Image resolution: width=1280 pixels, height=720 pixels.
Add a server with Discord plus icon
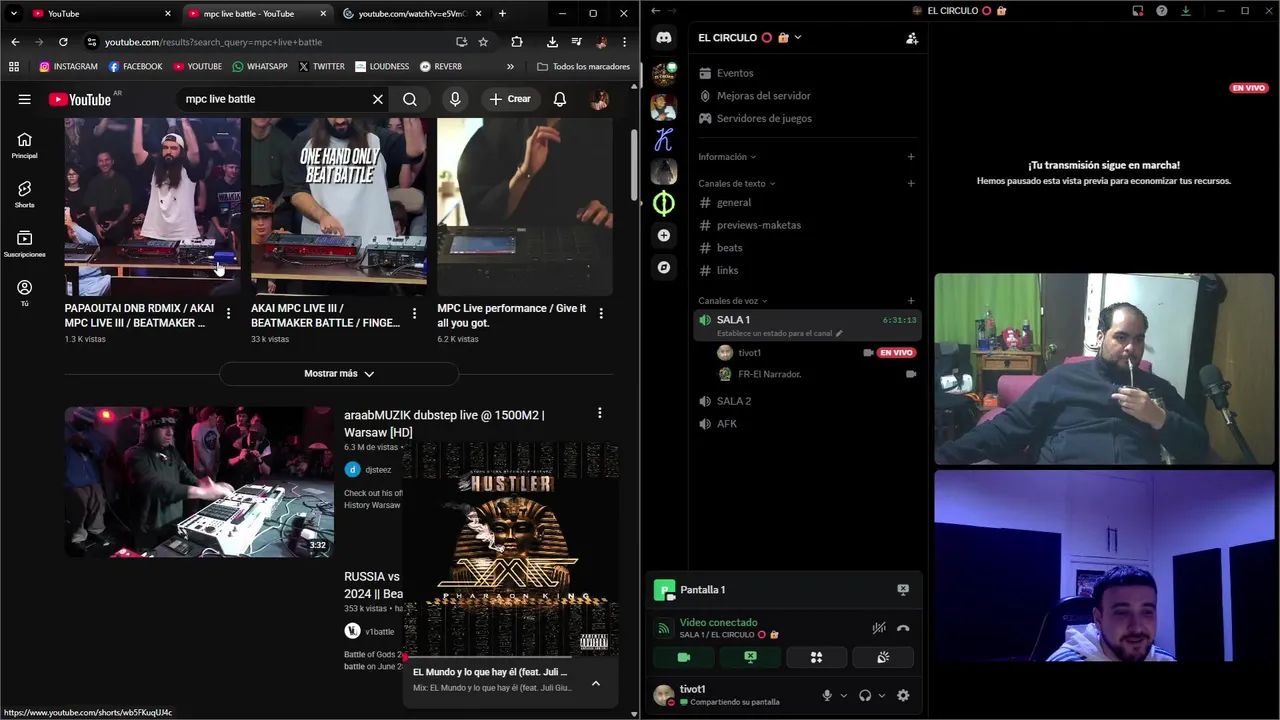pos(664,235)
